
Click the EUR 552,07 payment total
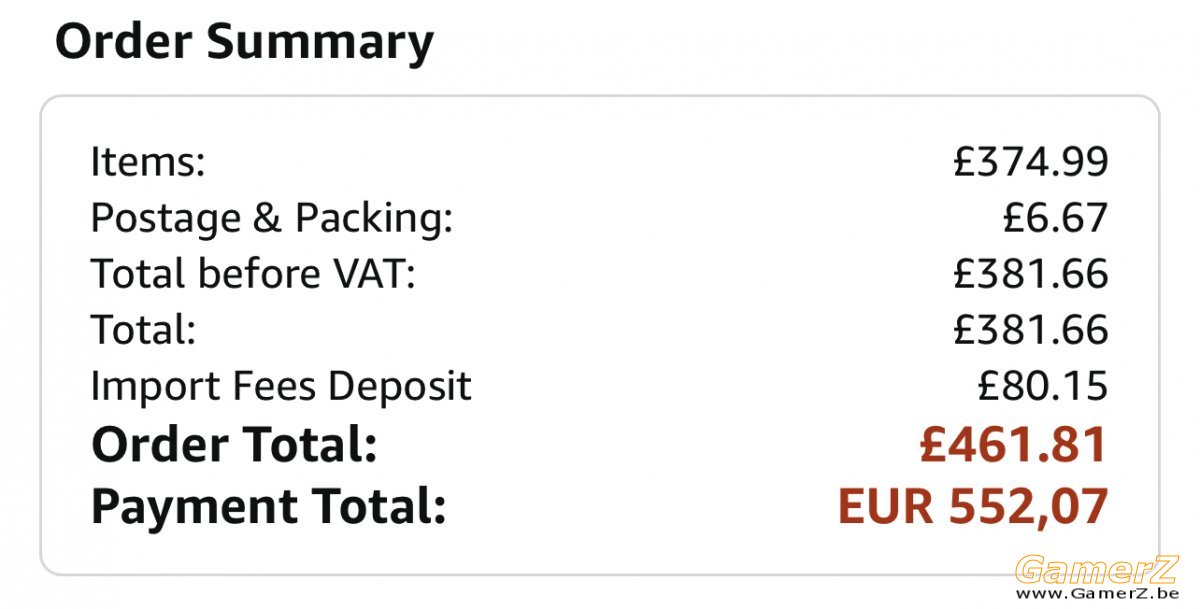(x=973, y=507)
